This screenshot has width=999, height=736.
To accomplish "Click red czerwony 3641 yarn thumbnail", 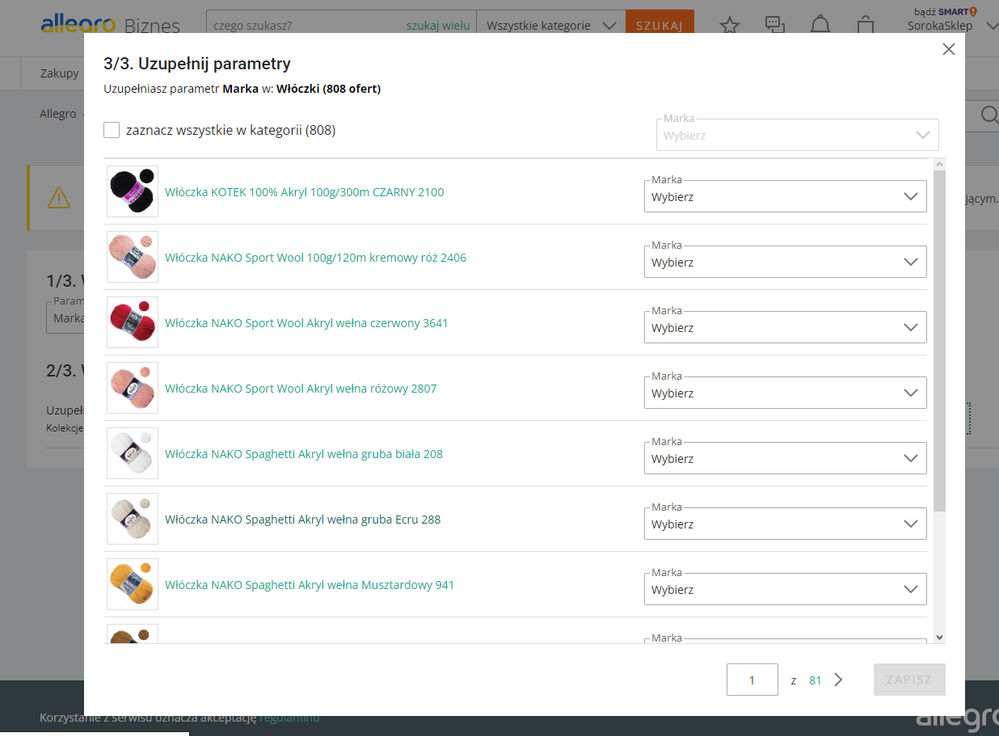I will (133, 322).
